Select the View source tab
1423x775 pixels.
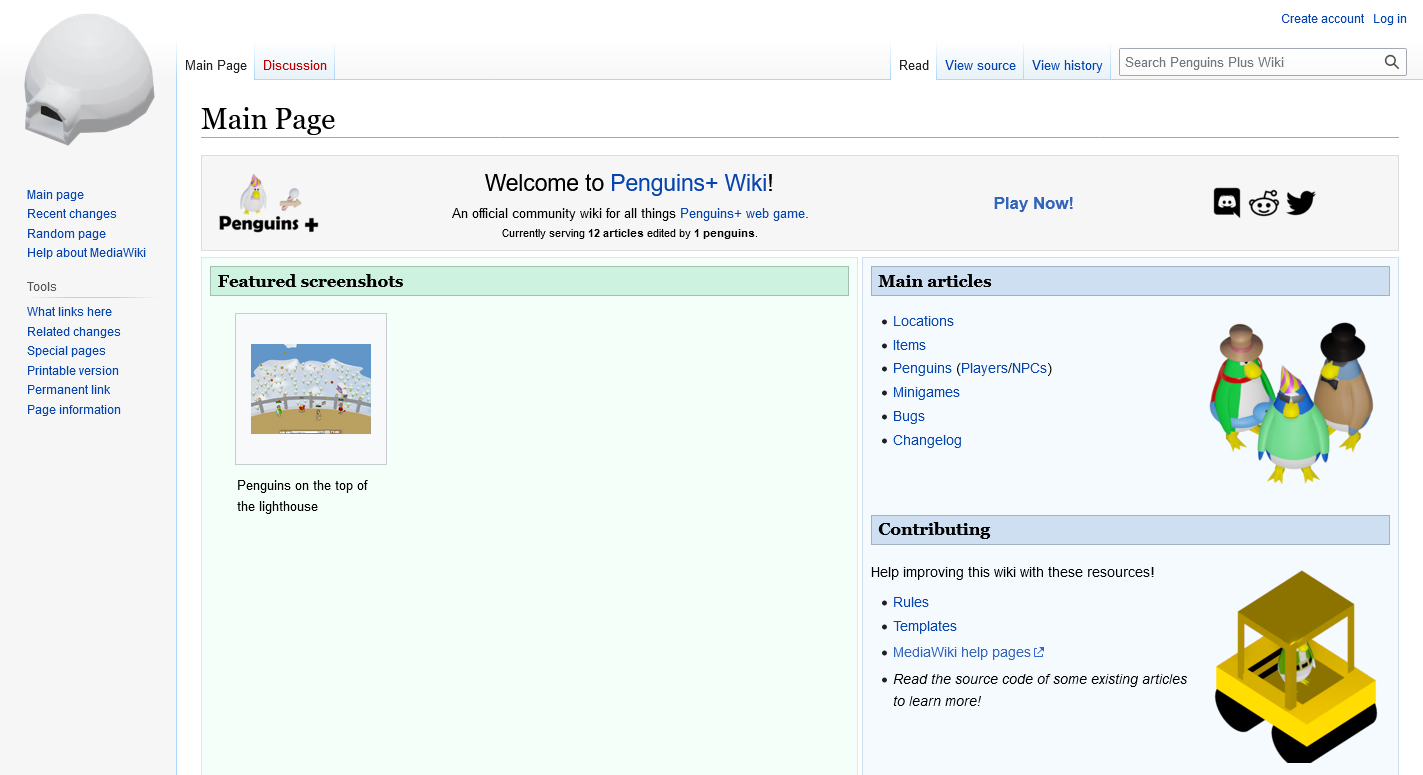click(x=979, y=66)
